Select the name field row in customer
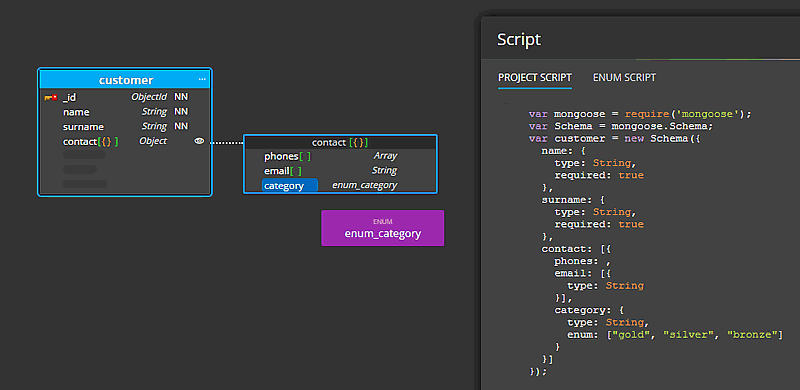800x390 pixels. (125, 112)
